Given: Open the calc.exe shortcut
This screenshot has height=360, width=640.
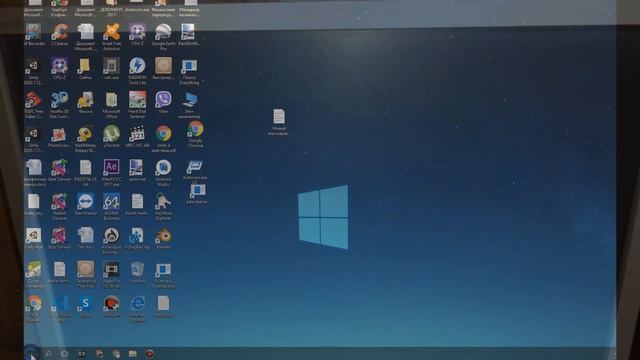Looking at the screenshot, I should click(111, 69).
